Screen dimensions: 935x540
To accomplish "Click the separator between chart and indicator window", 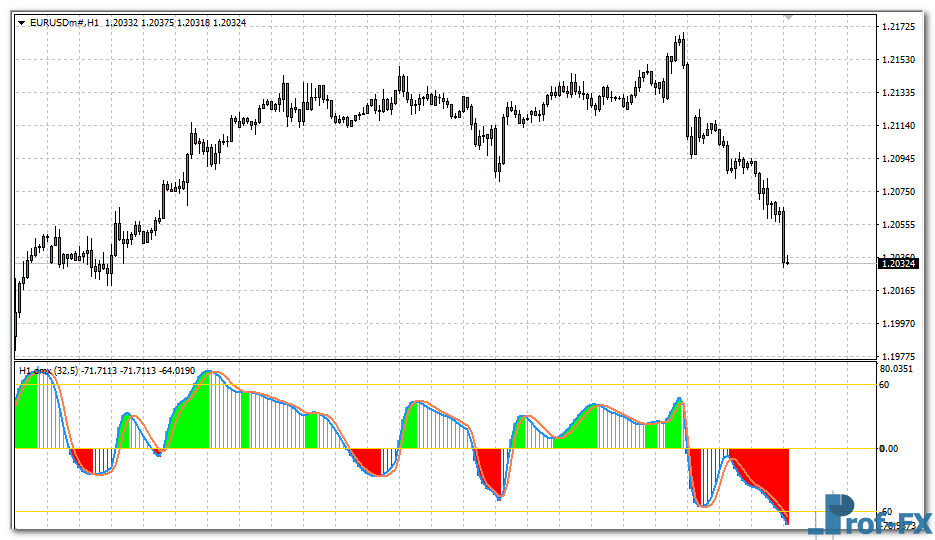I will point(440,360).
